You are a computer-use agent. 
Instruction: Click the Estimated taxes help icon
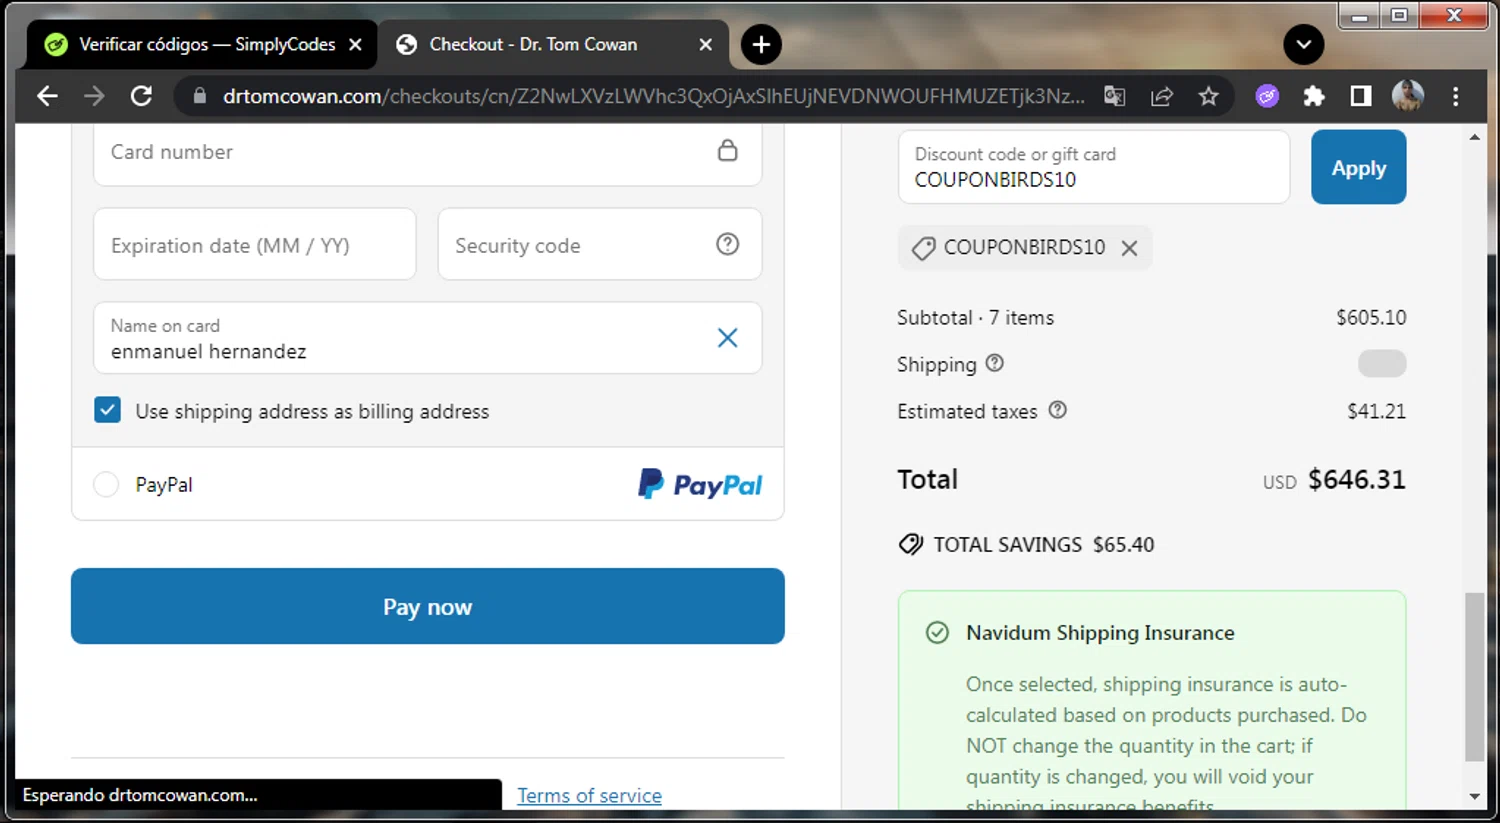(1057, 410)
